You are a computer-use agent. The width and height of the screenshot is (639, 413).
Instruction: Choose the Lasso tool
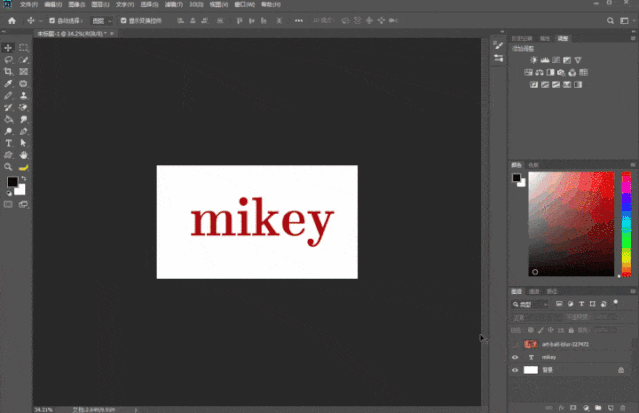(x=8, y=60)
